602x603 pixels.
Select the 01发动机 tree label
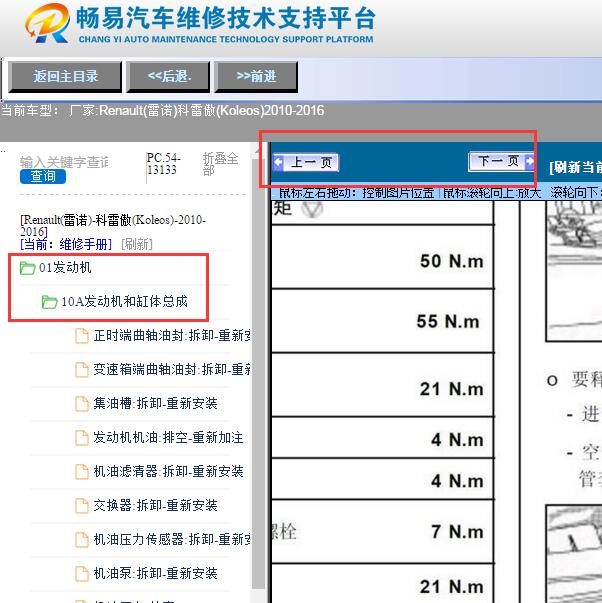point(65,267)
